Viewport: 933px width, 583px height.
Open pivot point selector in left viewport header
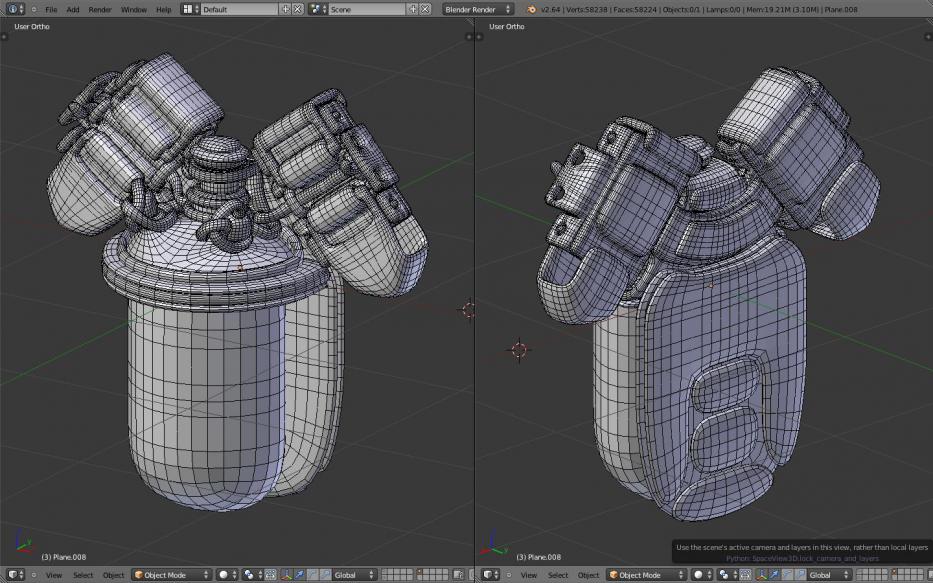pos(250,575)
